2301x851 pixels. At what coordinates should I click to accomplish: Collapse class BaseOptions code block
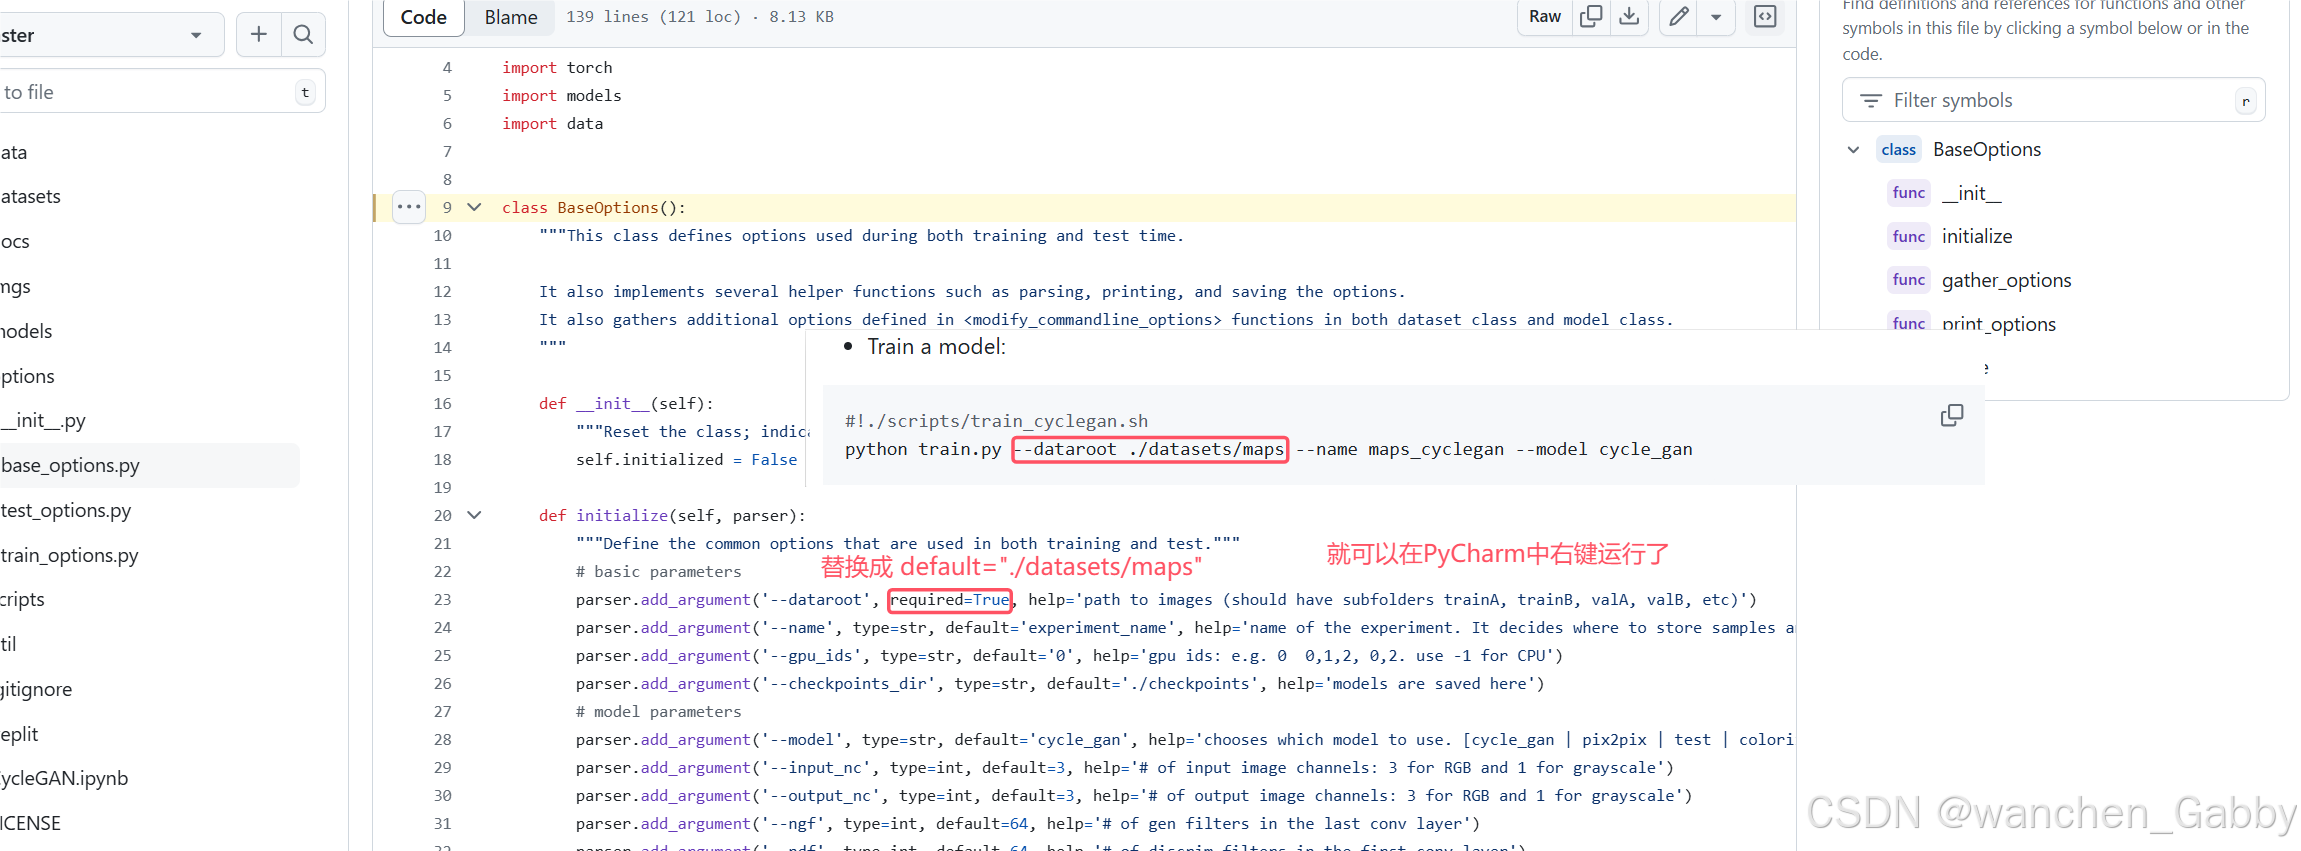(x=475, y=207)
